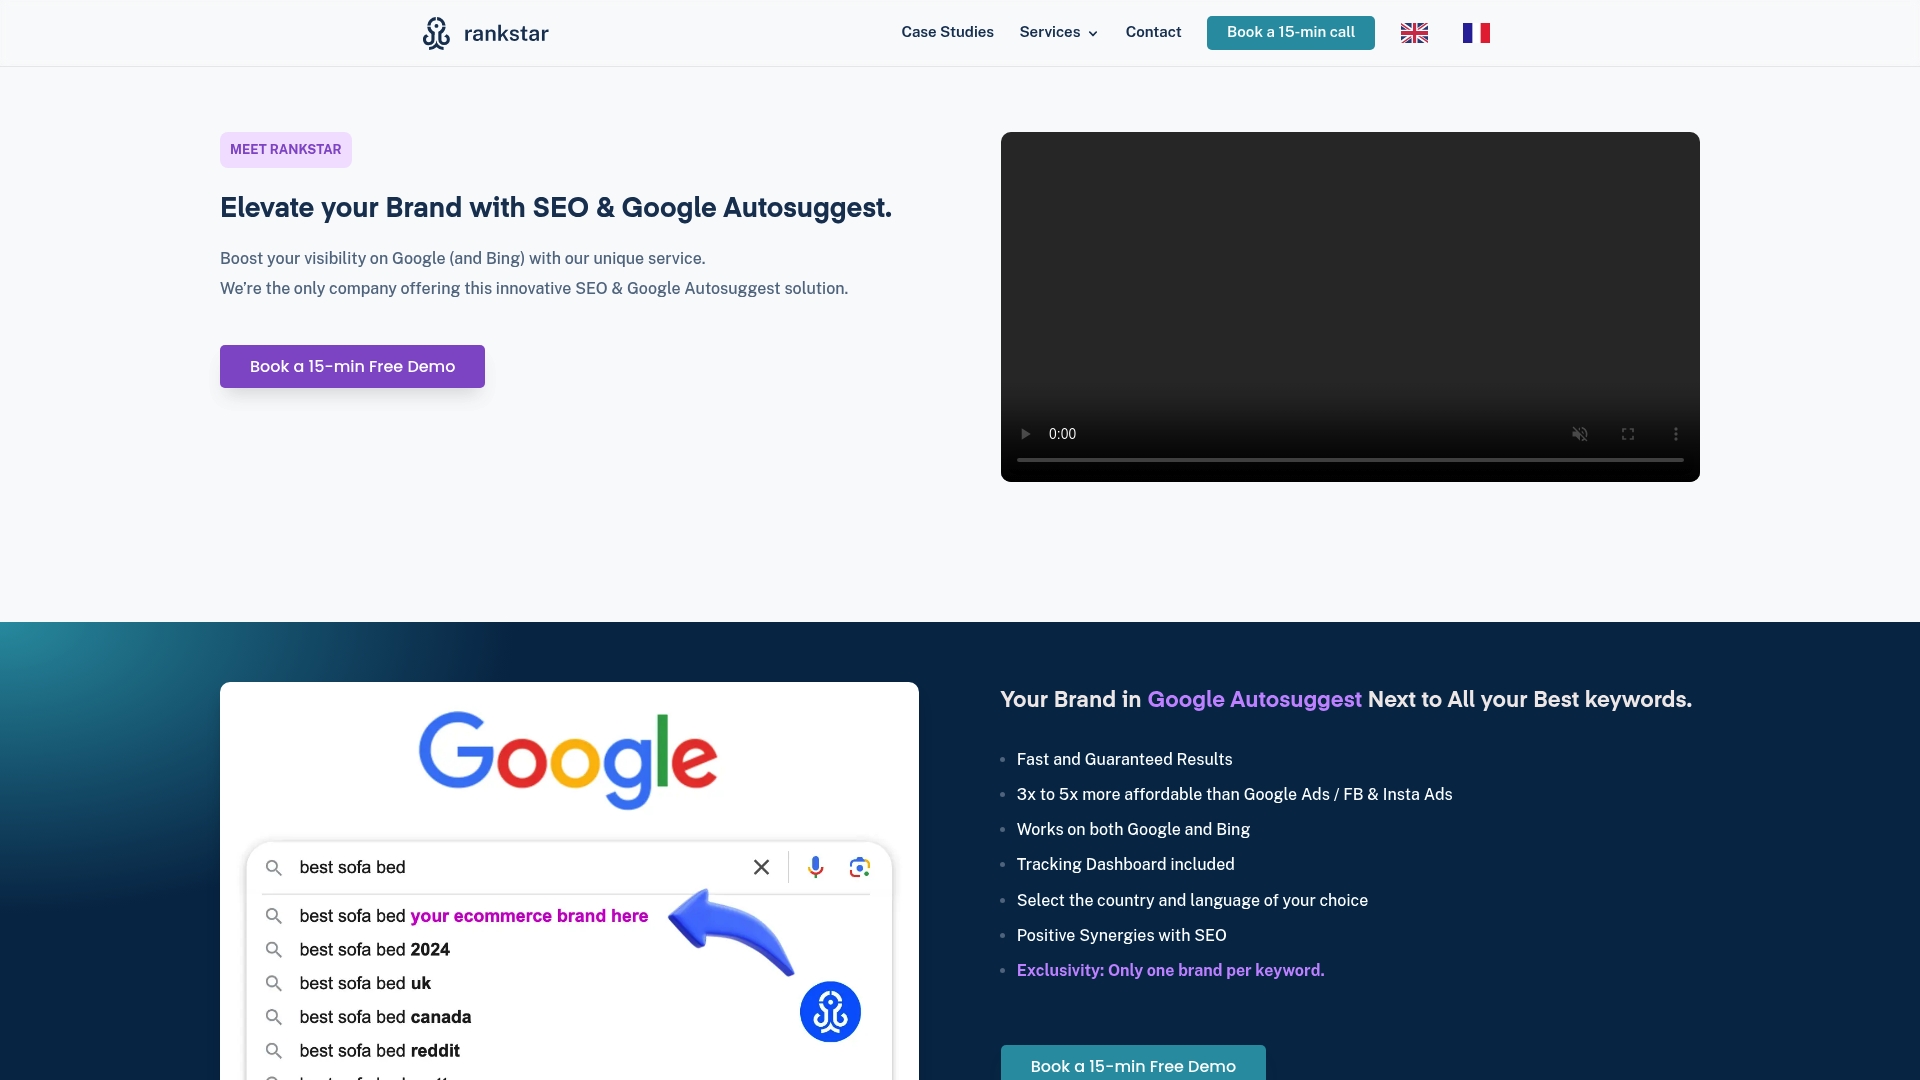Switch site language using the UK flag
1920x1080 pixels.
click(1413, 32)
